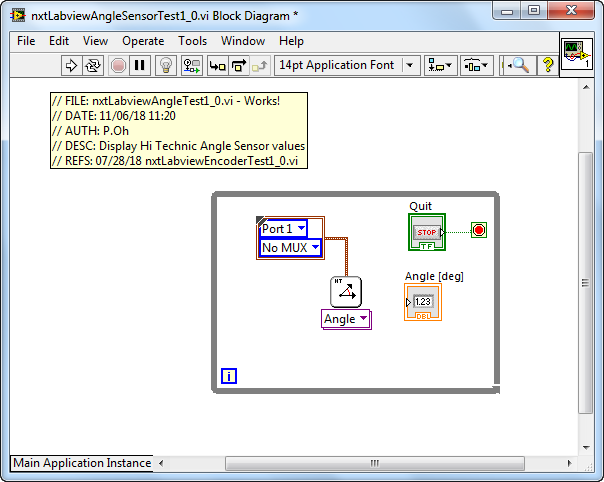Click Run Continuously button
Screen dimensions: 604x482
pyautogui.click(x=93, y=66)
